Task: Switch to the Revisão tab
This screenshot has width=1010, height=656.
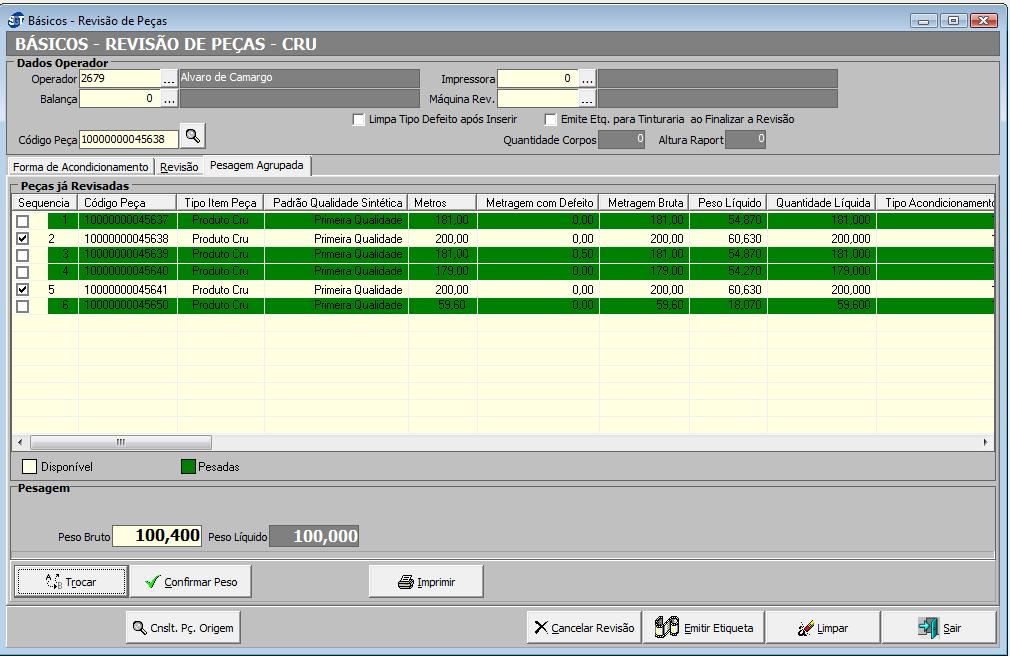Action: click(x=179, y=167)
